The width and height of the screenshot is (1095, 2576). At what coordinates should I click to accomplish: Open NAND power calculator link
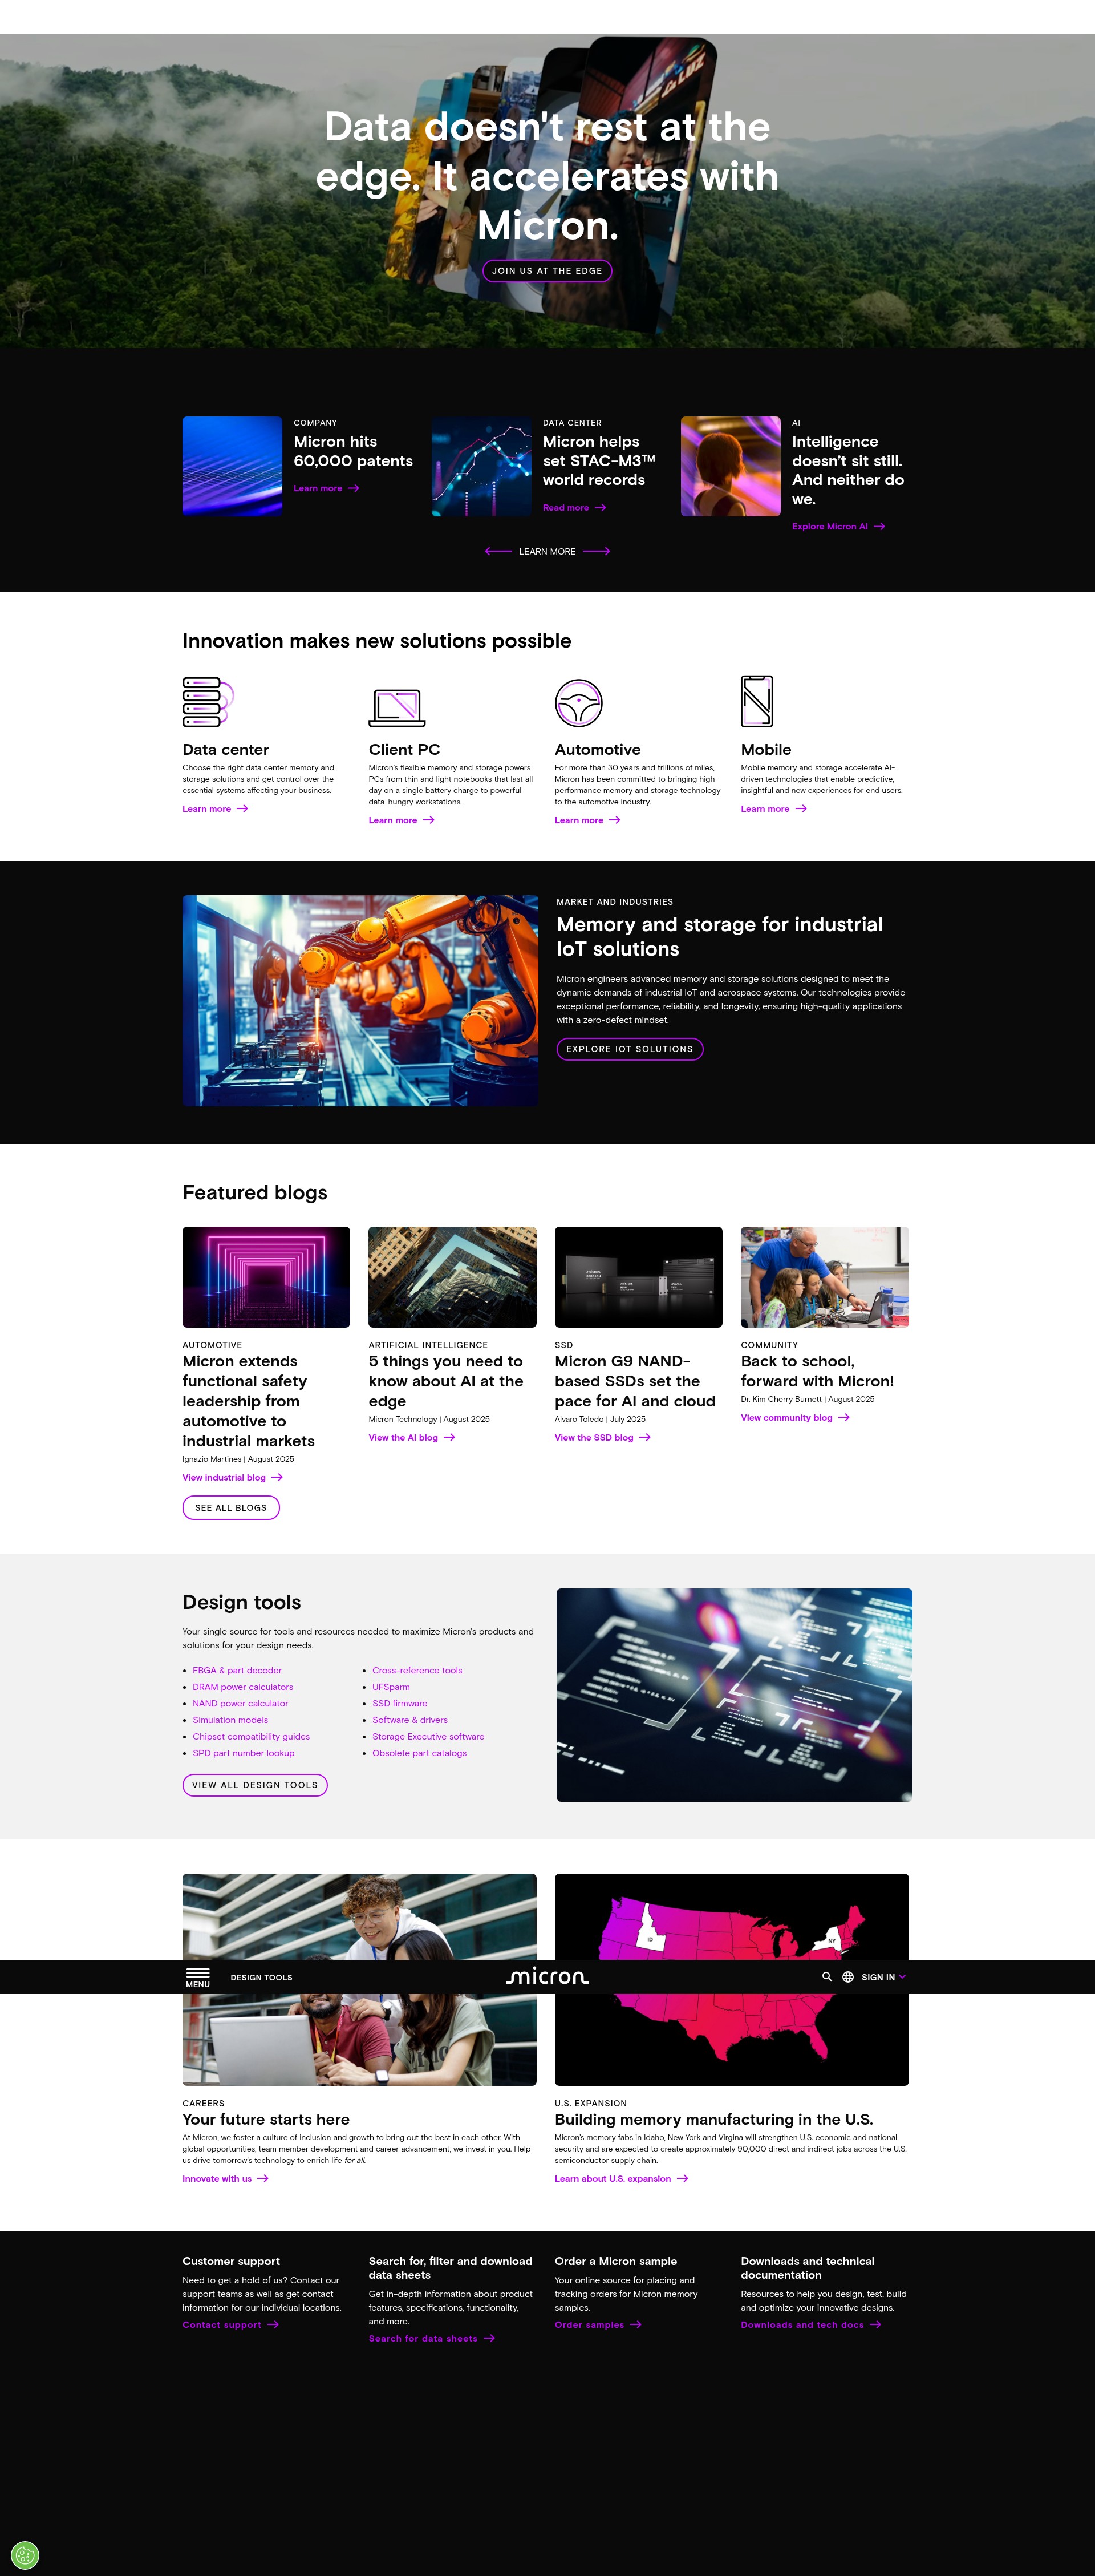point(240,1703)
